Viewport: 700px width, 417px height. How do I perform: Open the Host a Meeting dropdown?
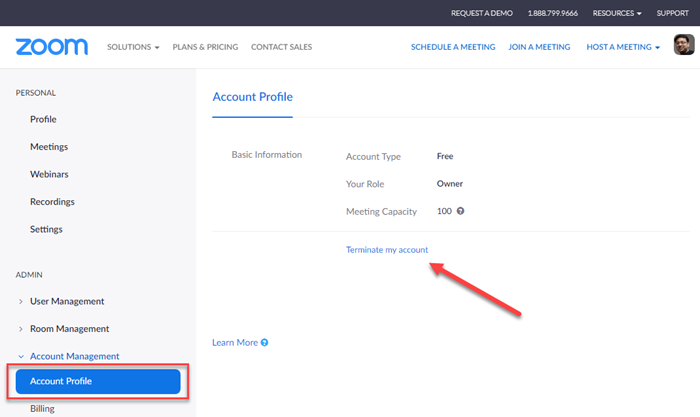tap(623, 47)
